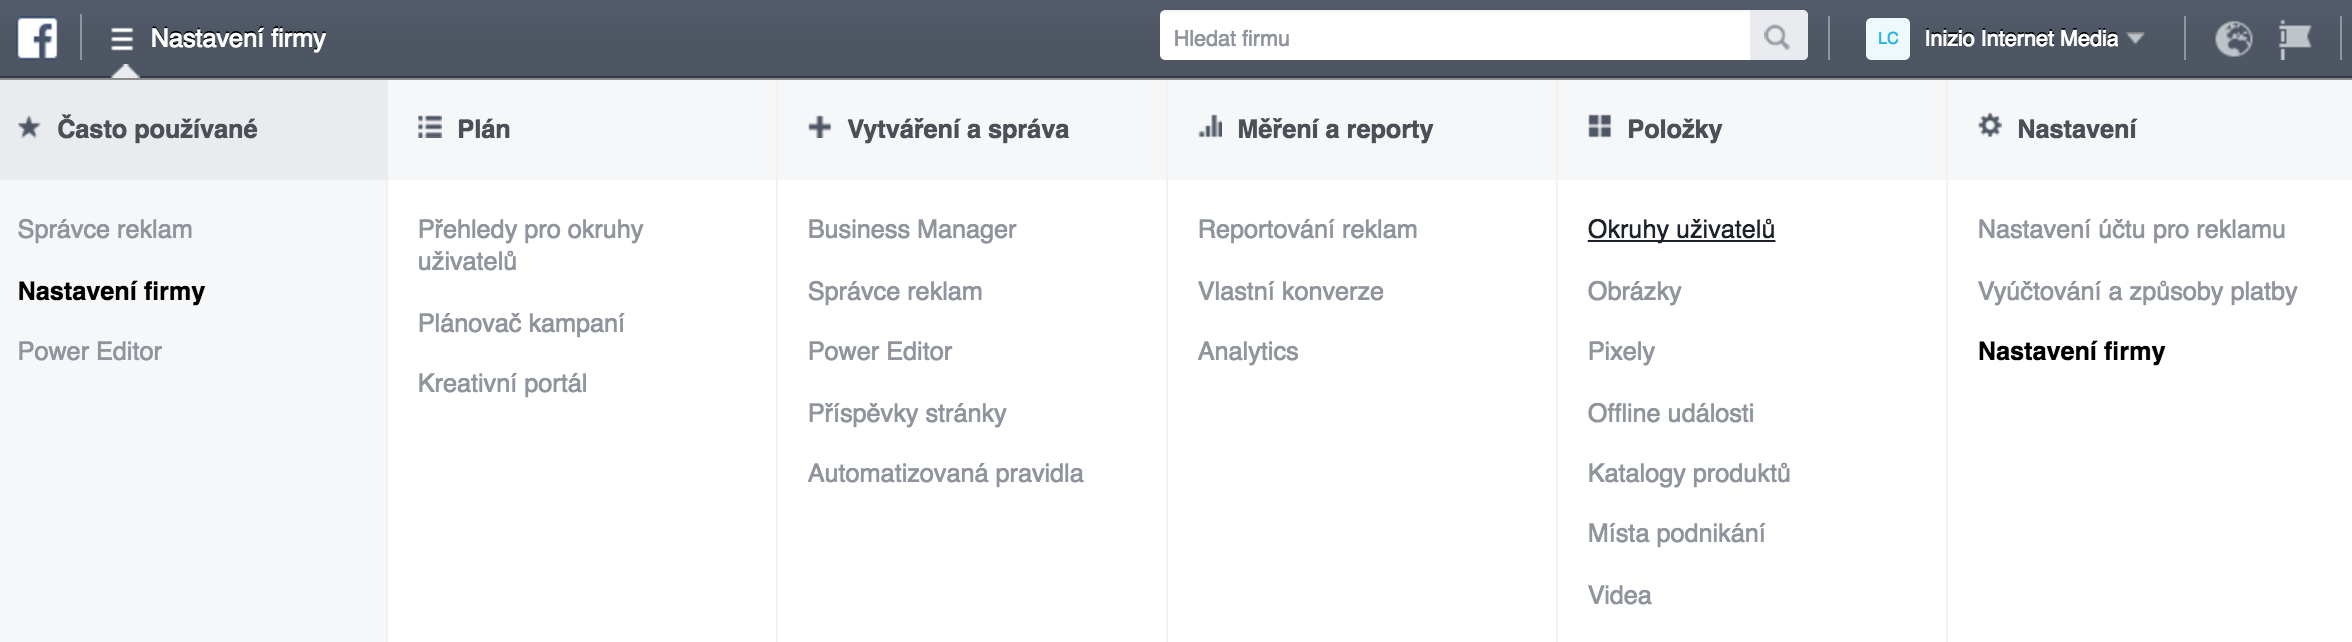This screenshot has width=2352, height=642.
Task: Open Místa podnikání
Action: (1676, 533)
